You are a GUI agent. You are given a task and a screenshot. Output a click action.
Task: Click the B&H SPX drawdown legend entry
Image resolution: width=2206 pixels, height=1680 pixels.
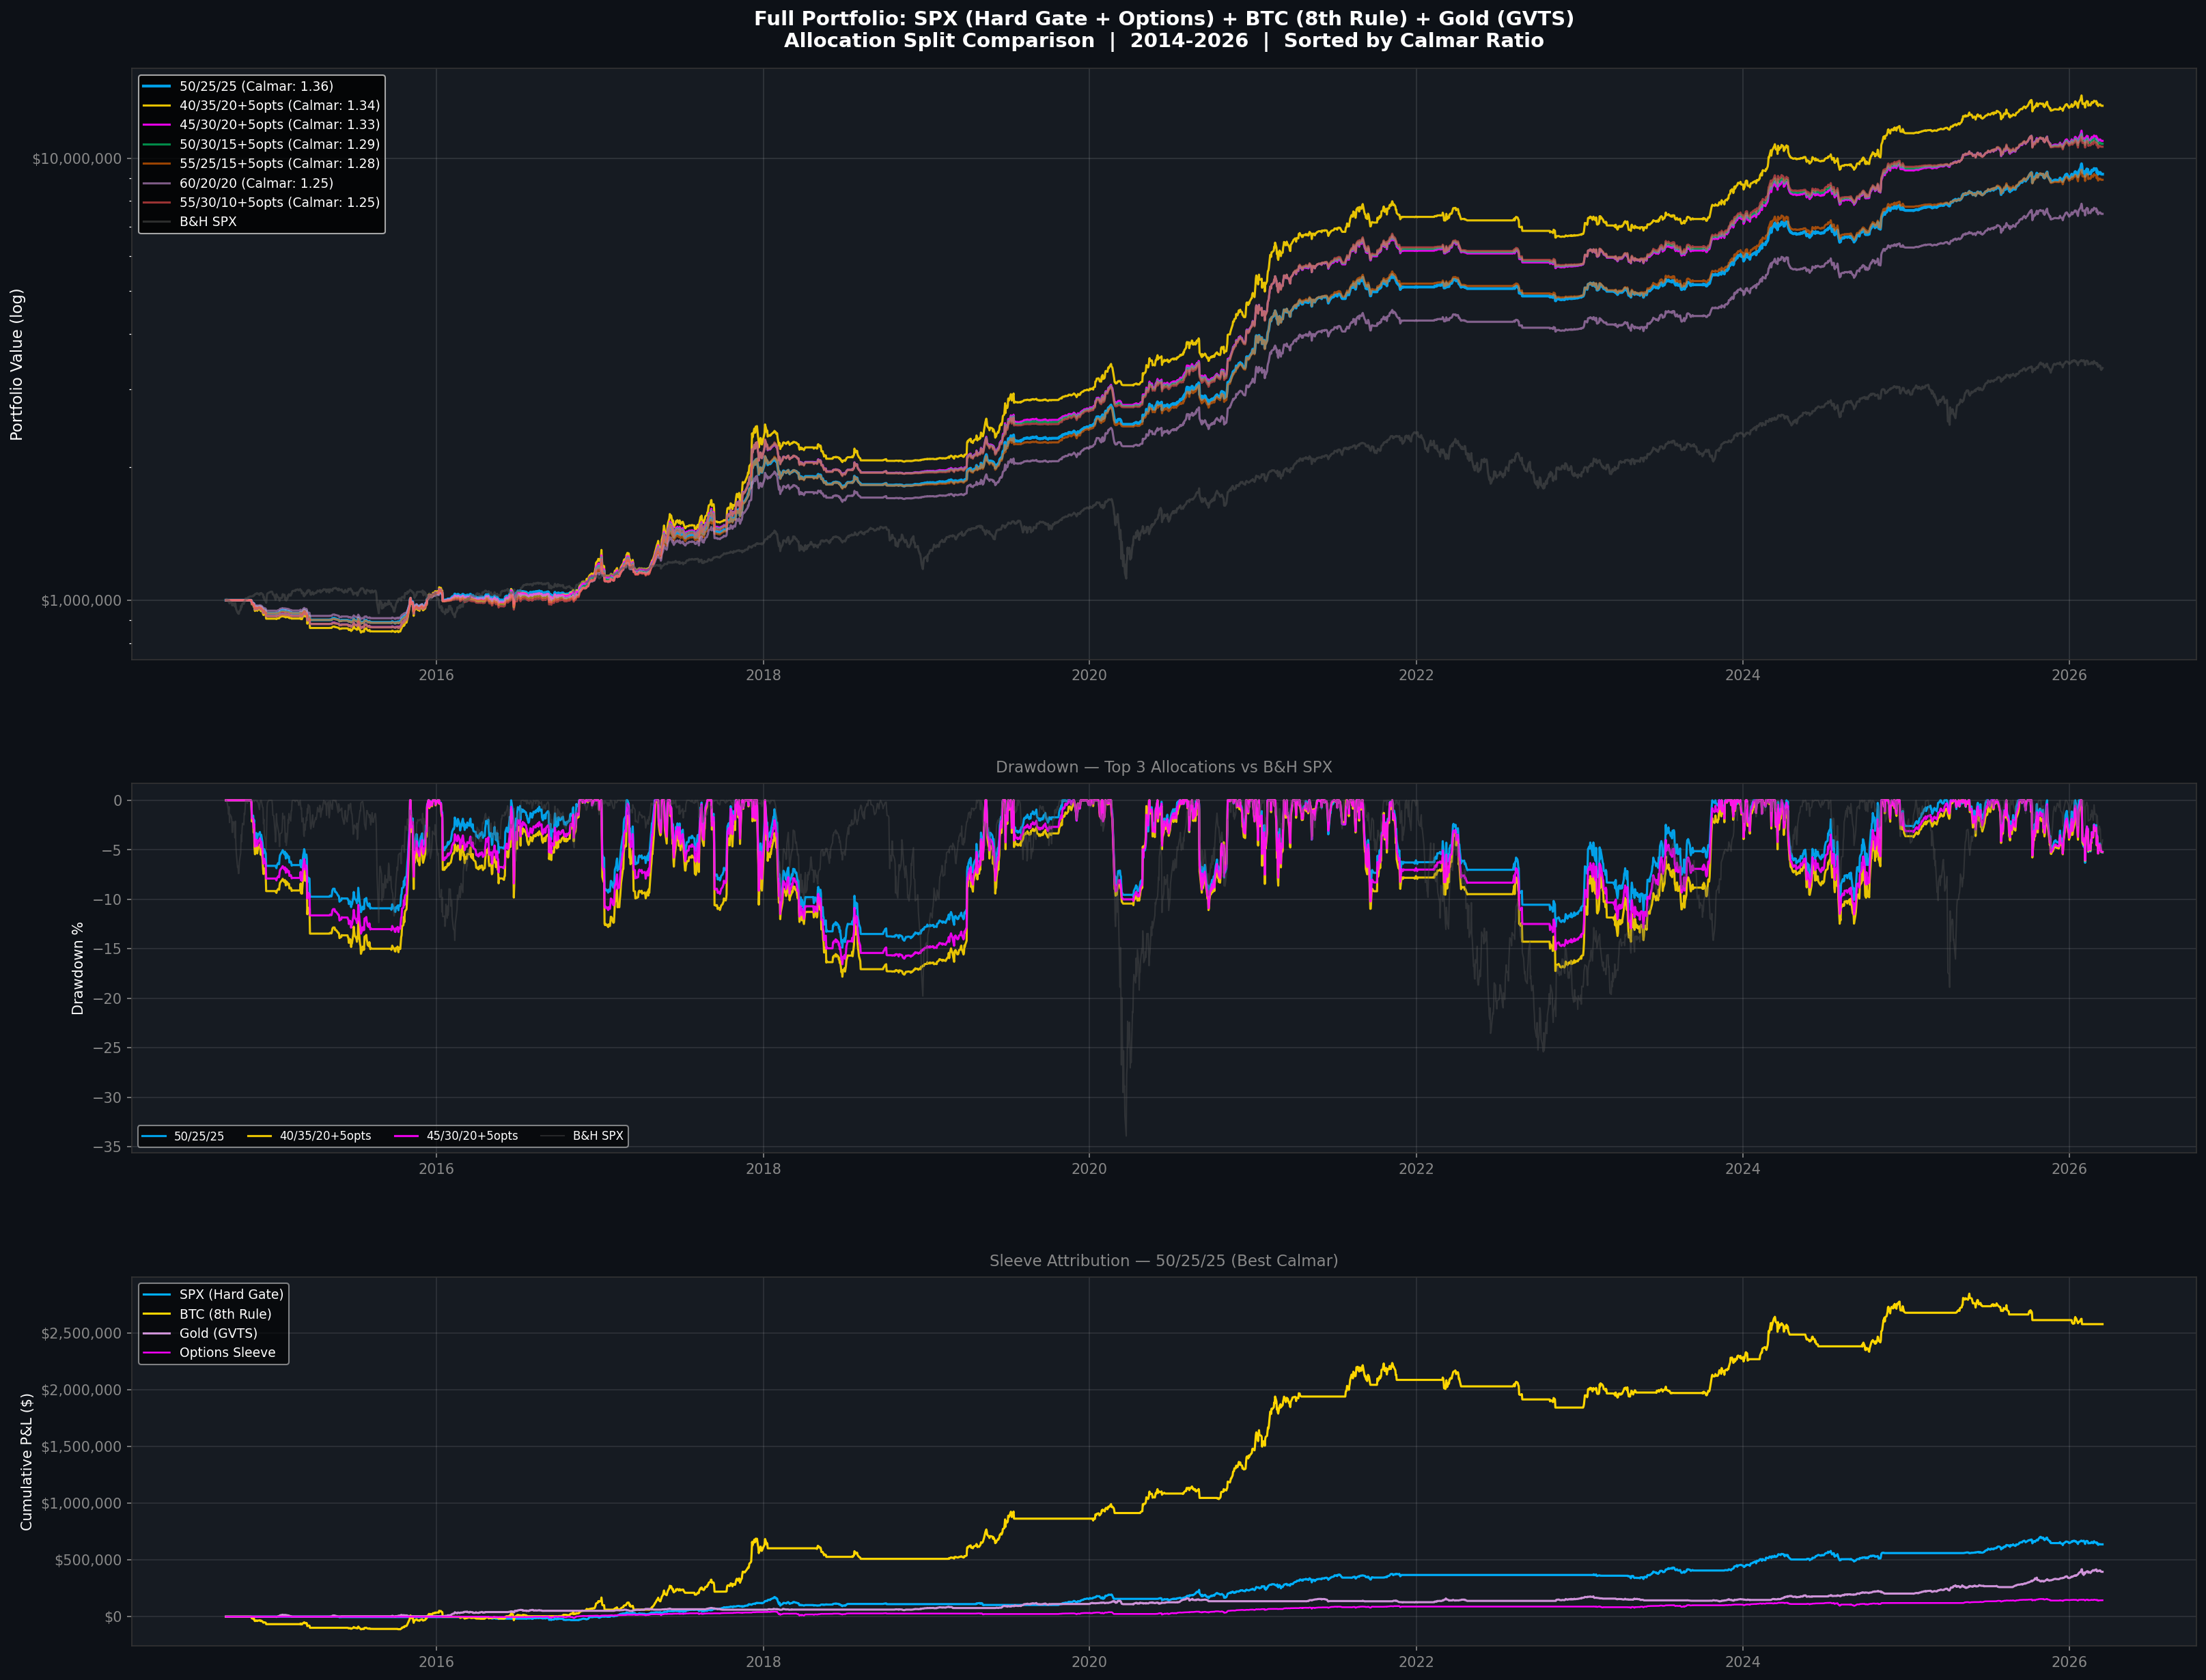pyautogui.click(x=597, y=1136)
